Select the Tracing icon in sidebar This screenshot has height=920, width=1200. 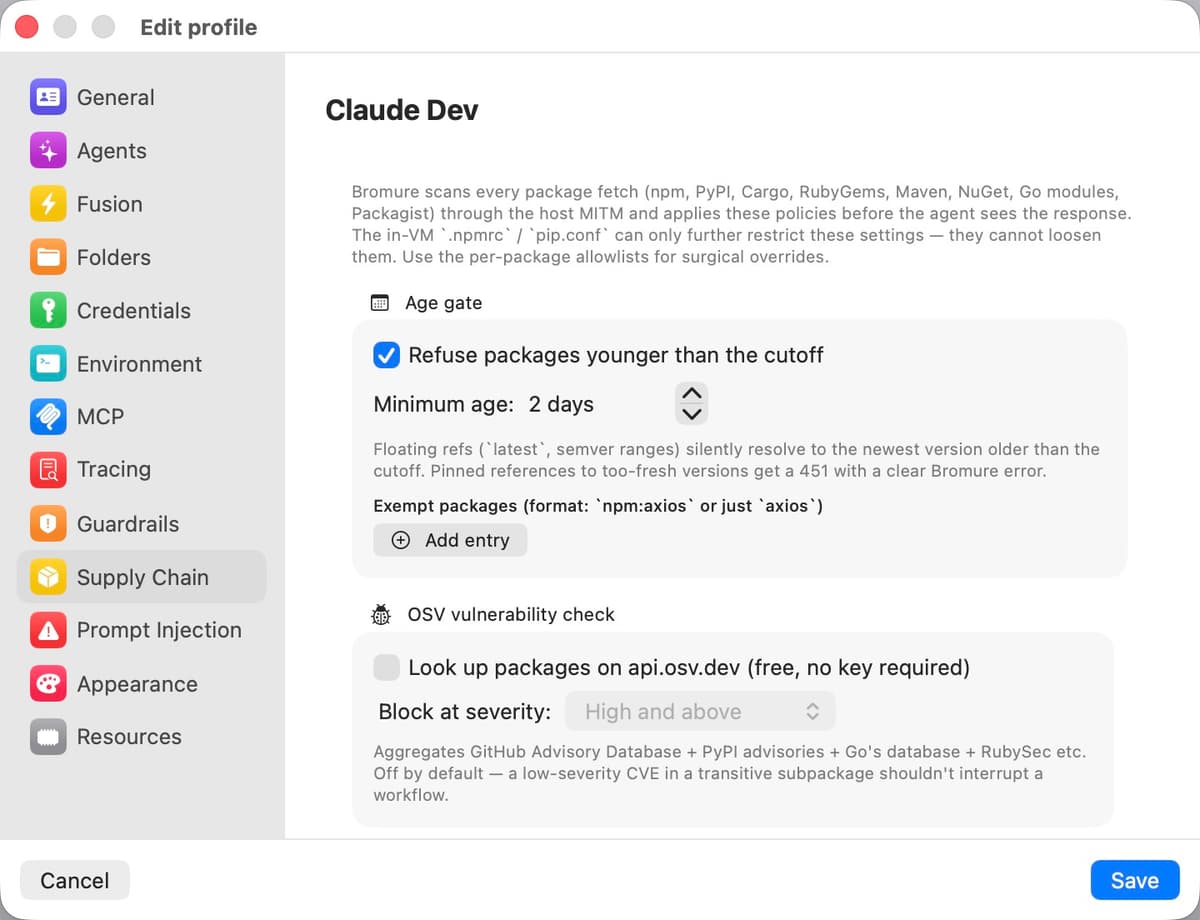pyautogui.click(x=48, y=470)
